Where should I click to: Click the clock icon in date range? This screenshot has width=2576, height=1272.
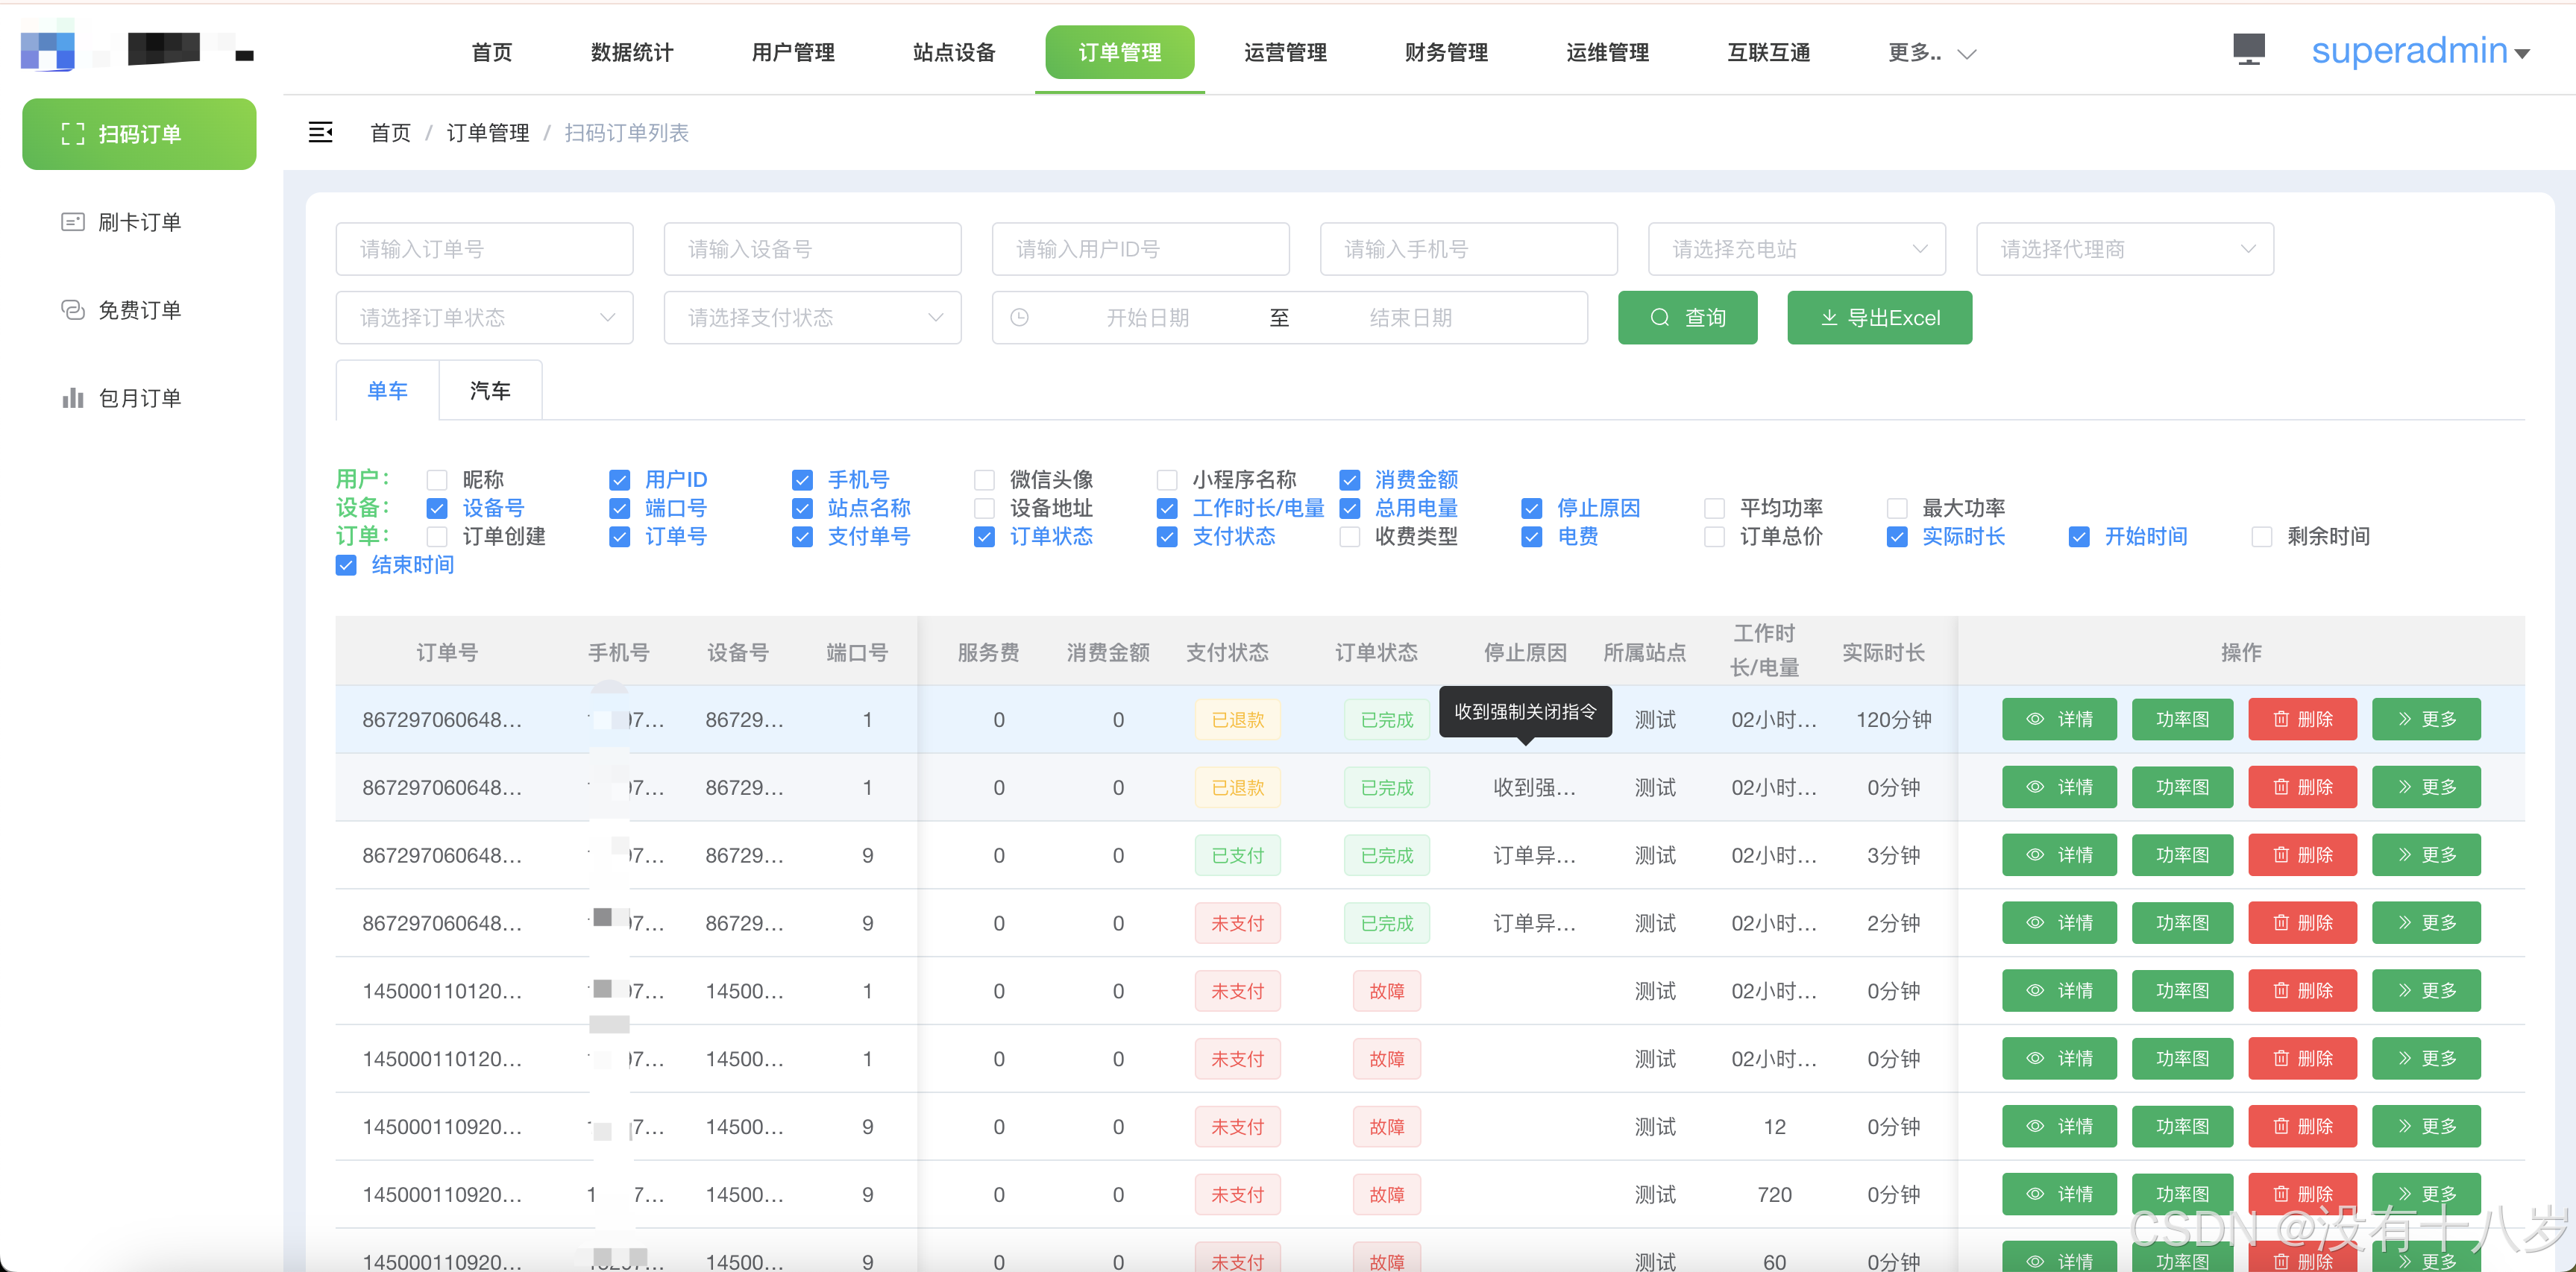pyautogui.click(x=1019, y=318)
